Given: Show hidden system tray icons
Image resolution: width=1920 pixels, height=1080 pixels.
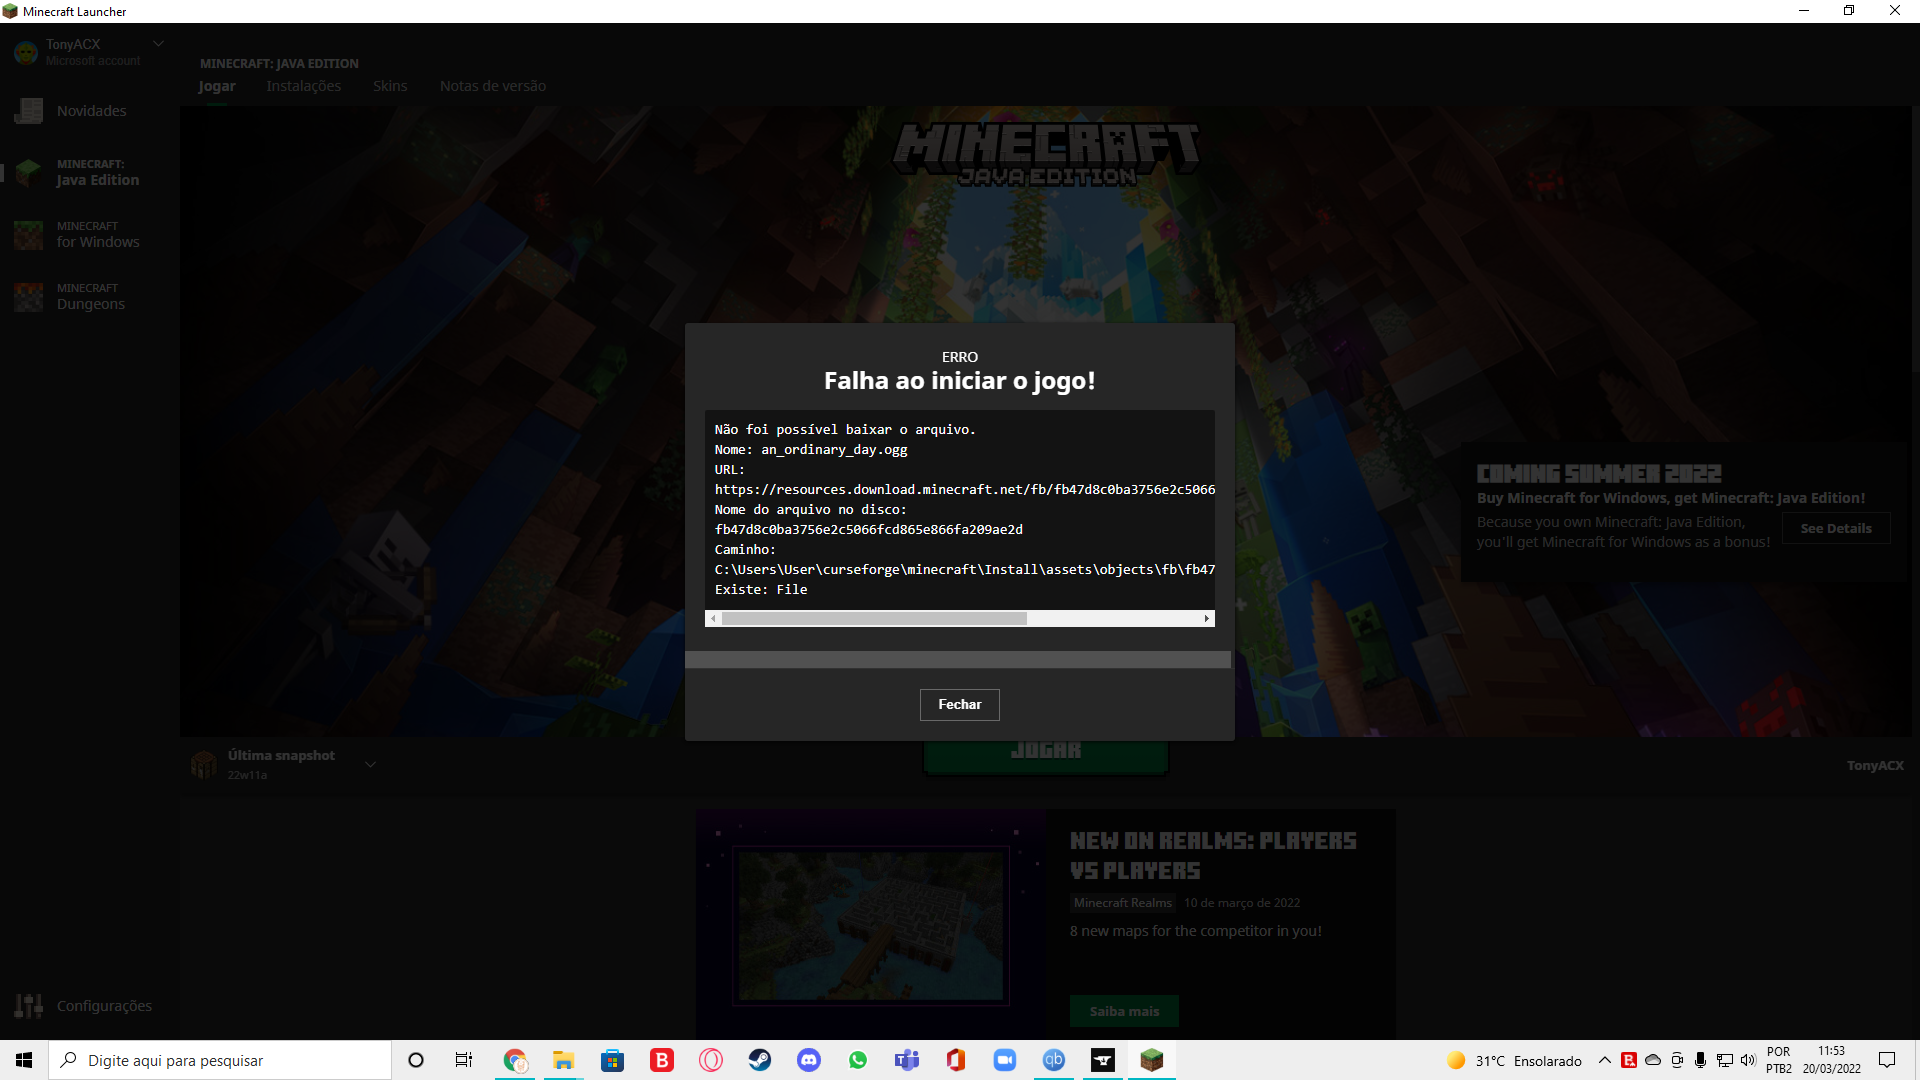Looking at the screenshot, I should [x=1605, y=1060].
